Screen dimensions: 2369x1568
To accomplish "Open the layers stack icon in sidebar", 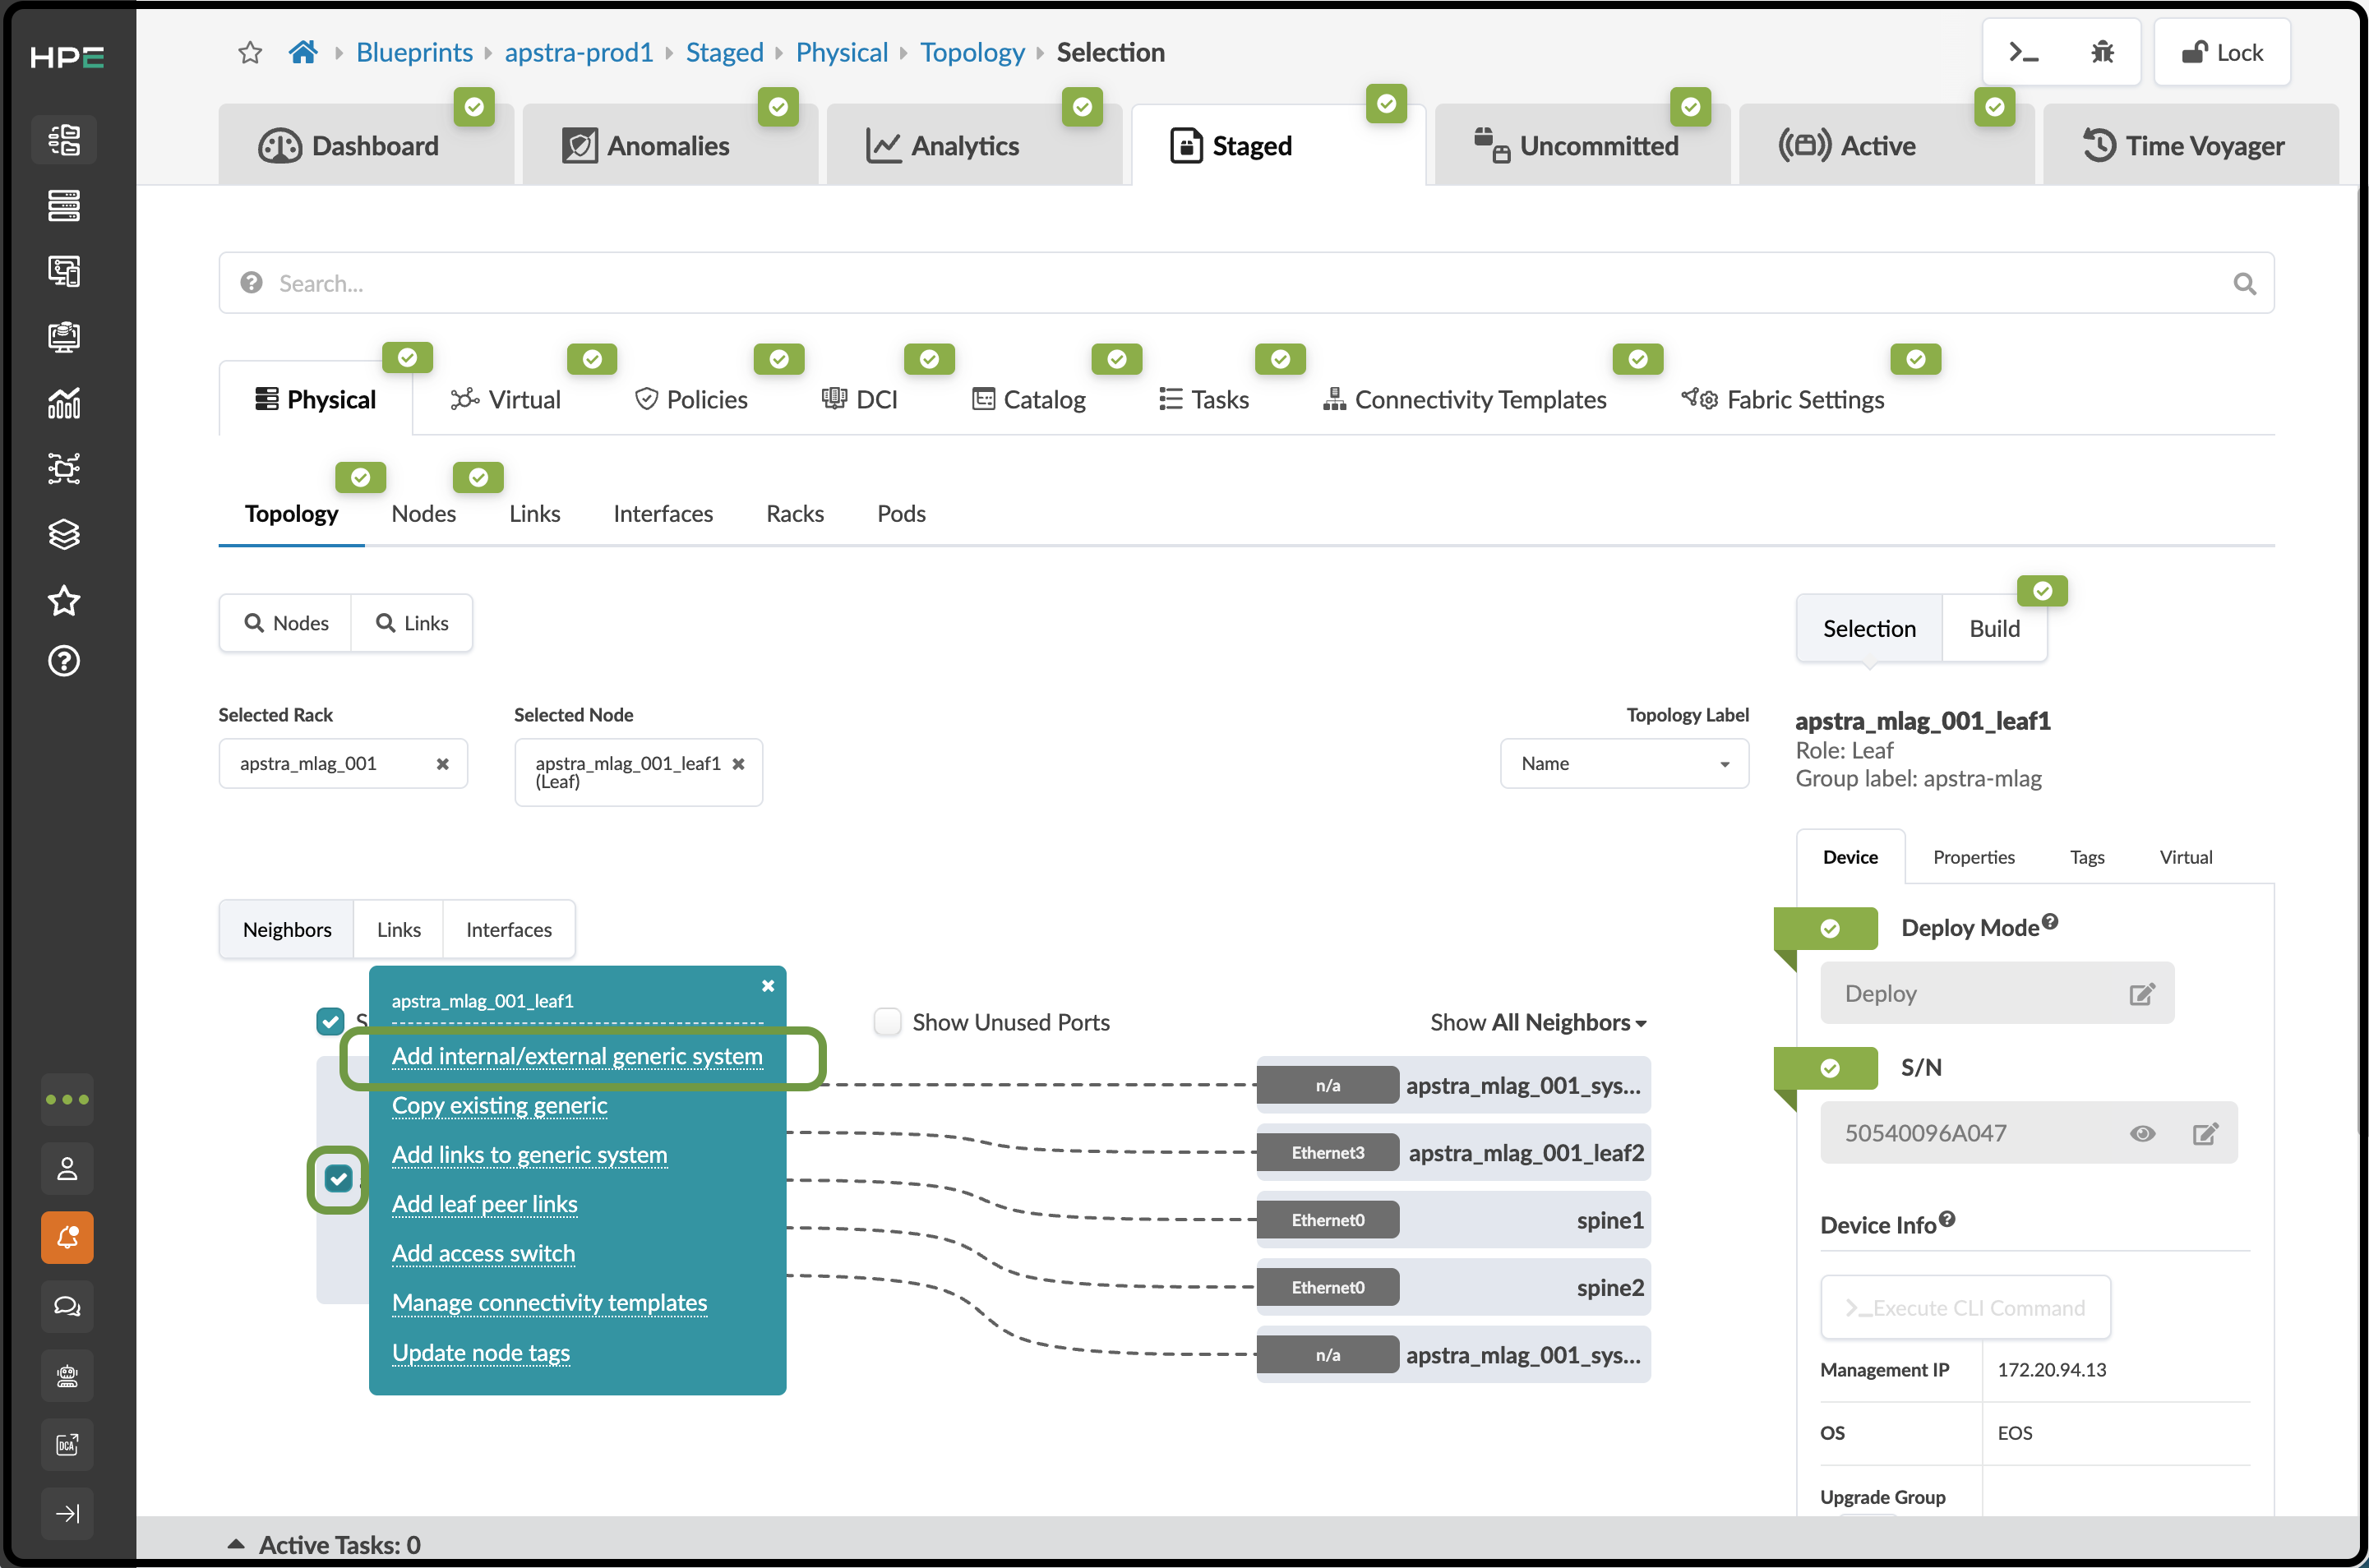I will 64,534.
